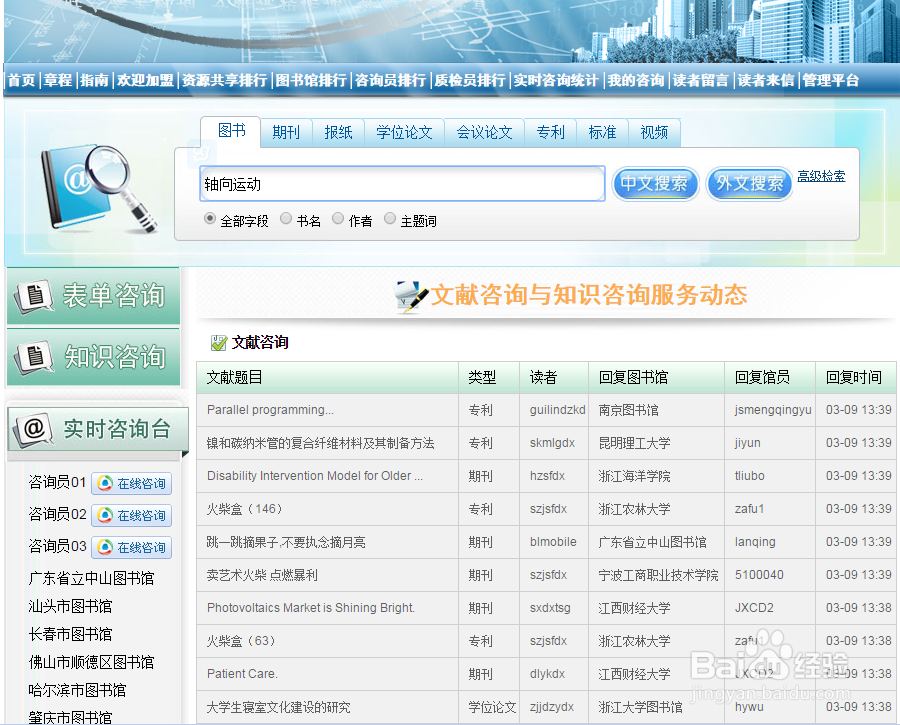Start 在线咨询 with 咨询员02

[131, 515]
